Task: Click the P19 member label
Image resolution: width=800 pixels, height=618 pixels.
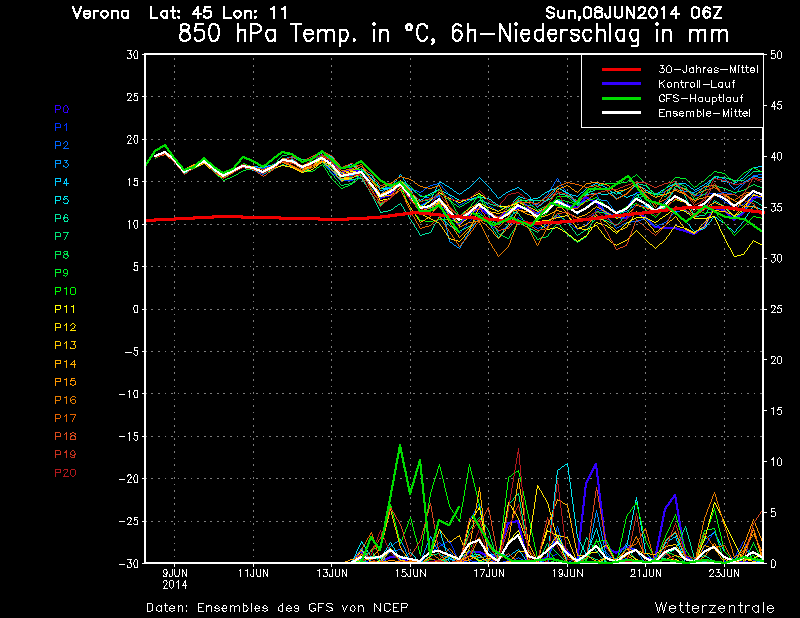Action: (65, 454)
